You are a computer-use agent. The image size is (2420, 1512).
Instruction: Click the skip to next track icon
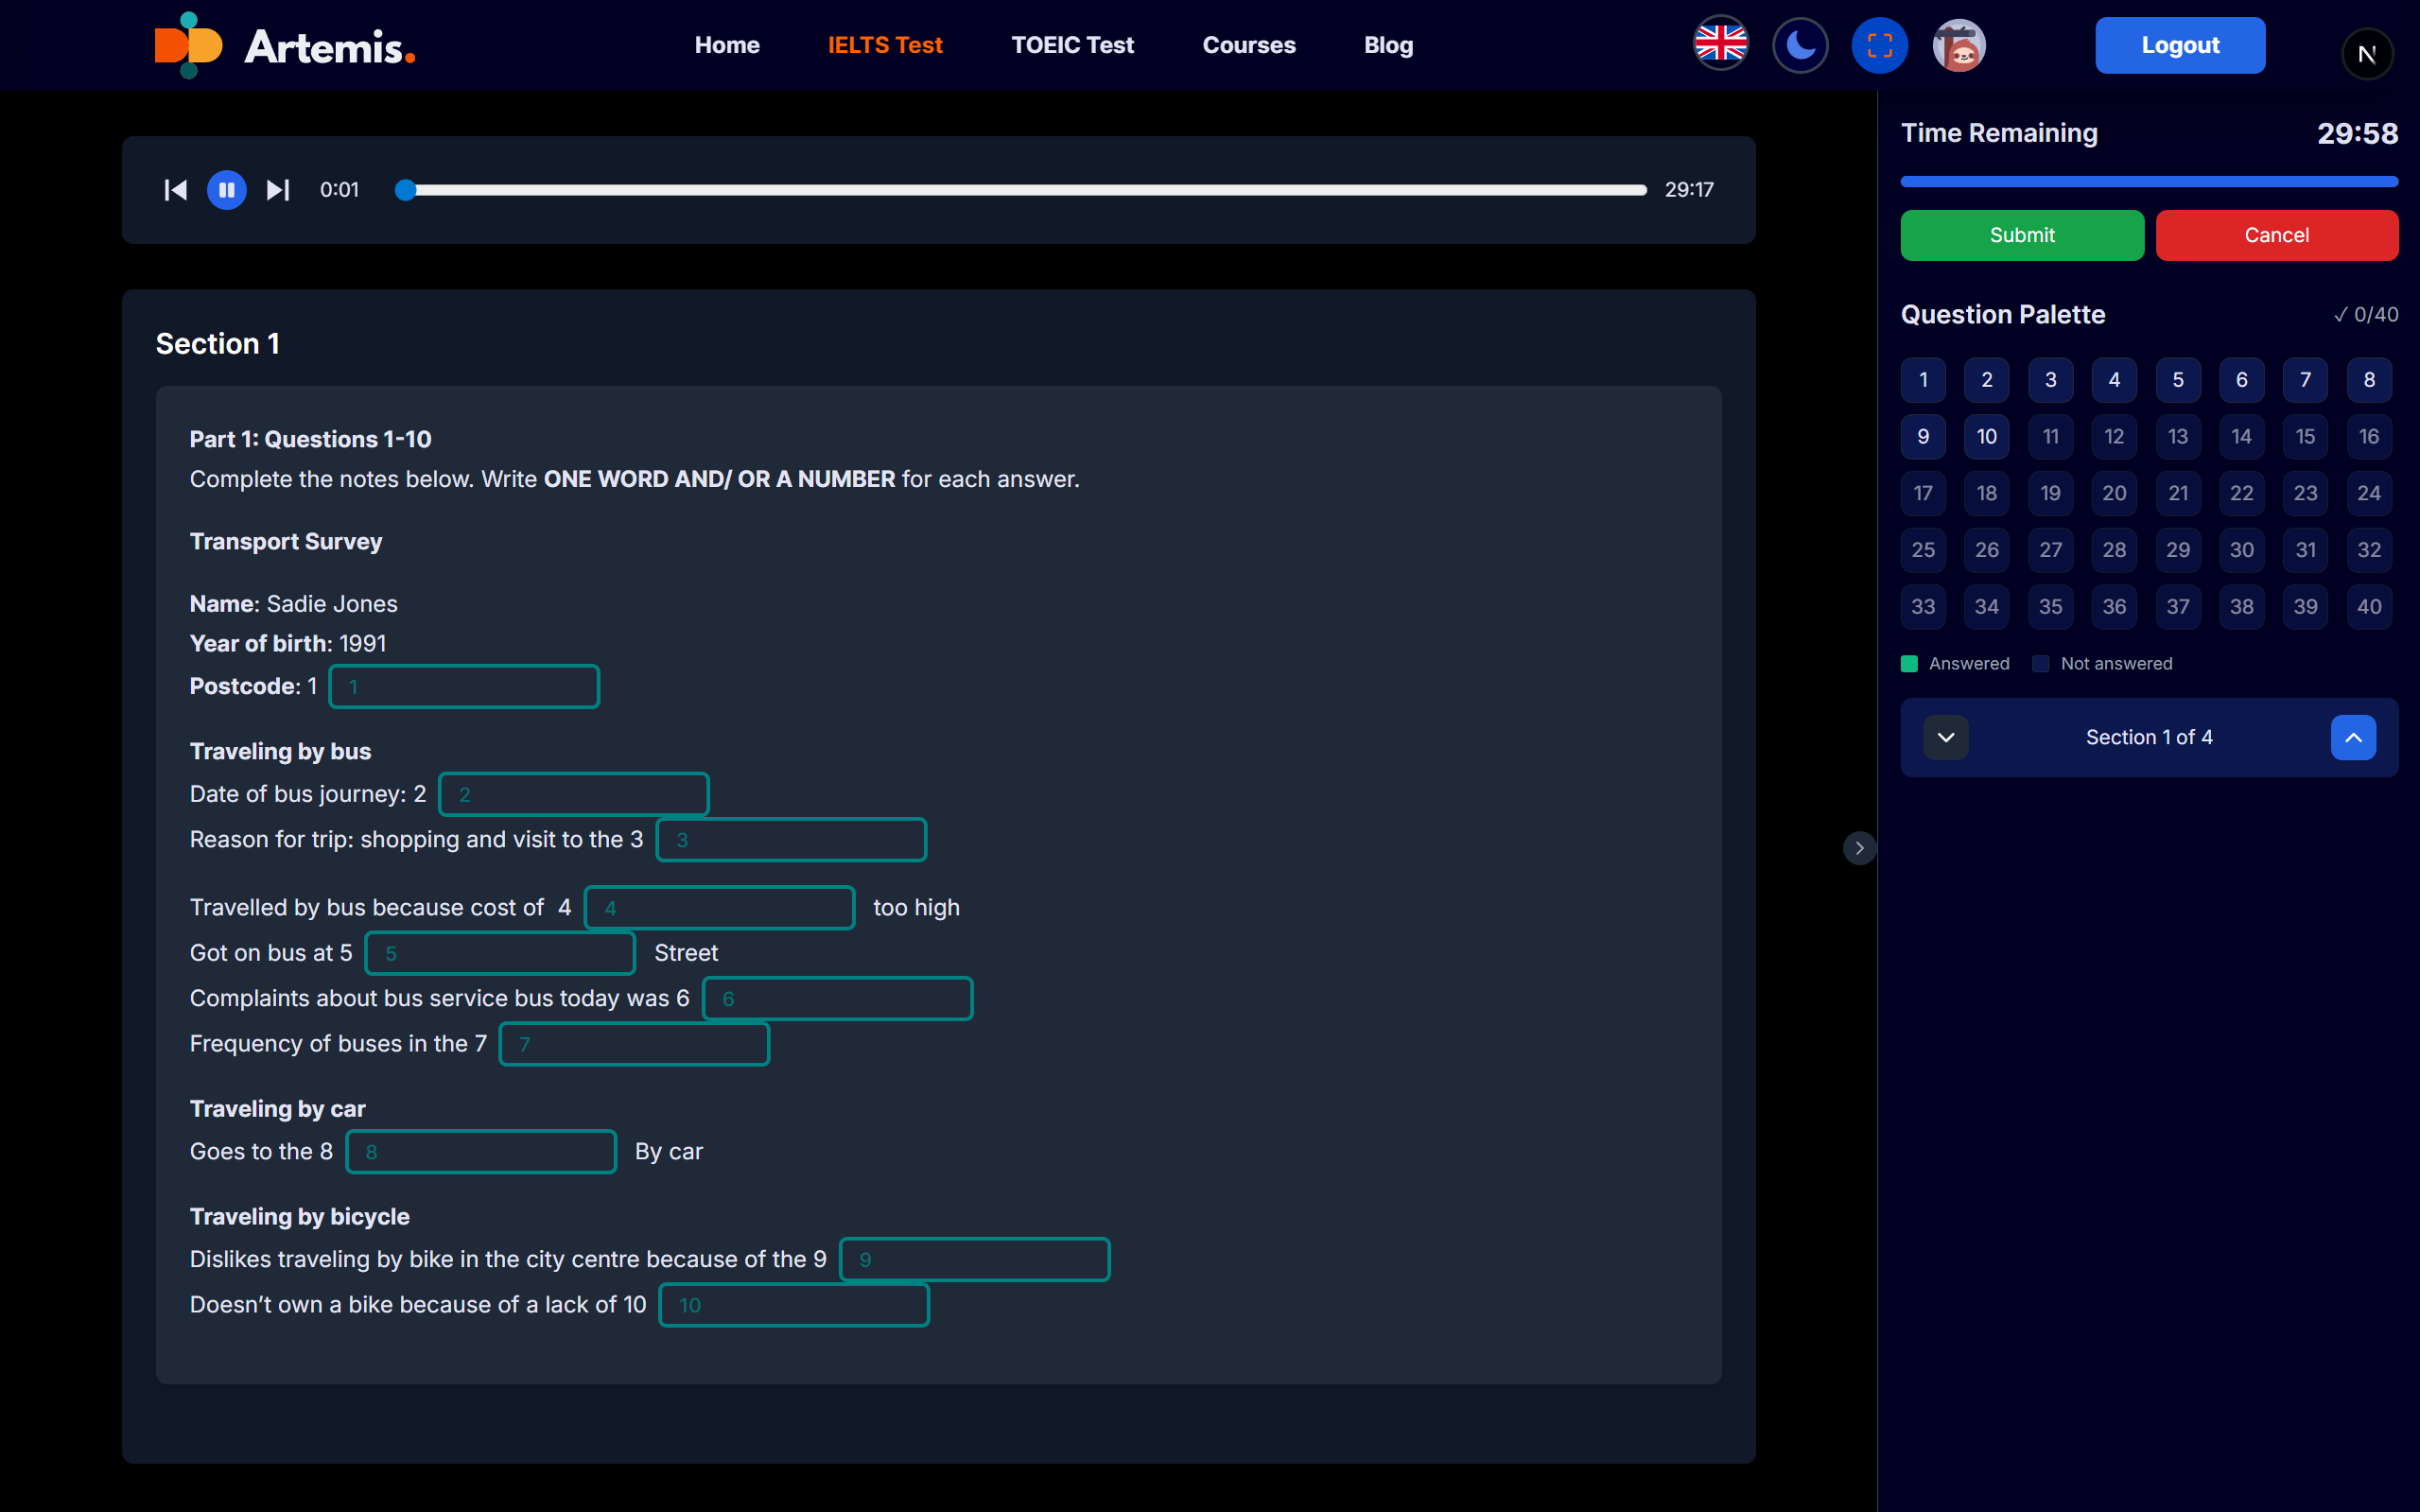pos(278,190)
